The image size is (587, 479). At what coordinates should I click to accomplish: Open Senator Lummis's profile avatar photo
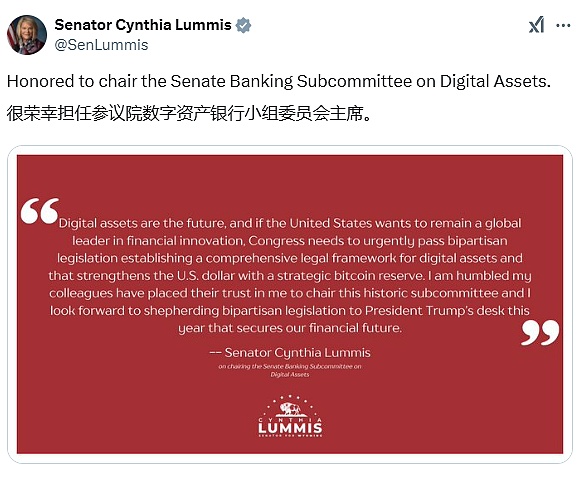point(27,35)
